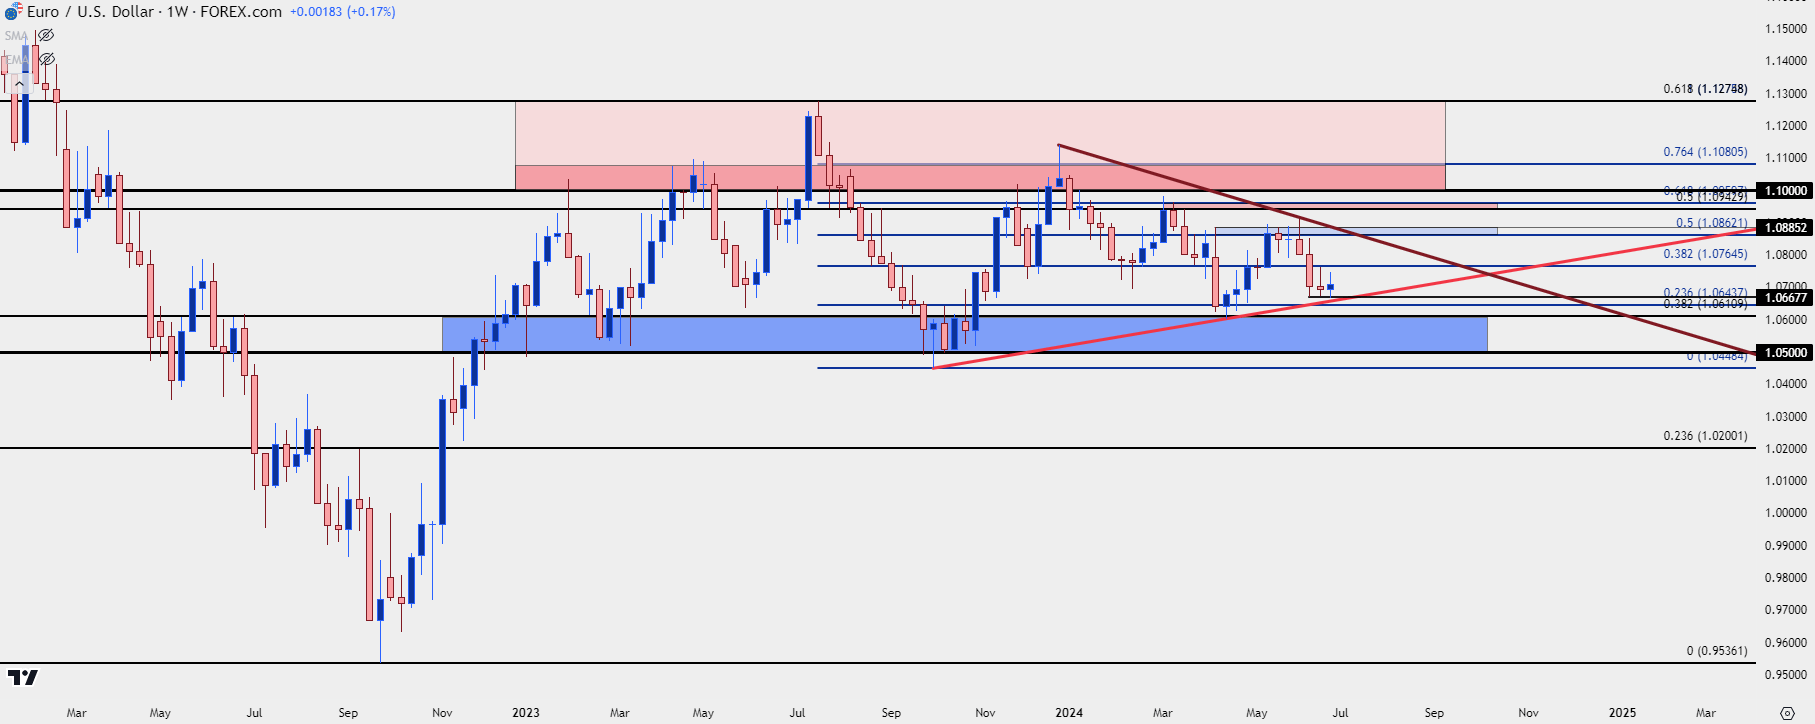Select the 1.05000 price label
The height and width of the screenshot is (724, 1815).
(1785, 352)
